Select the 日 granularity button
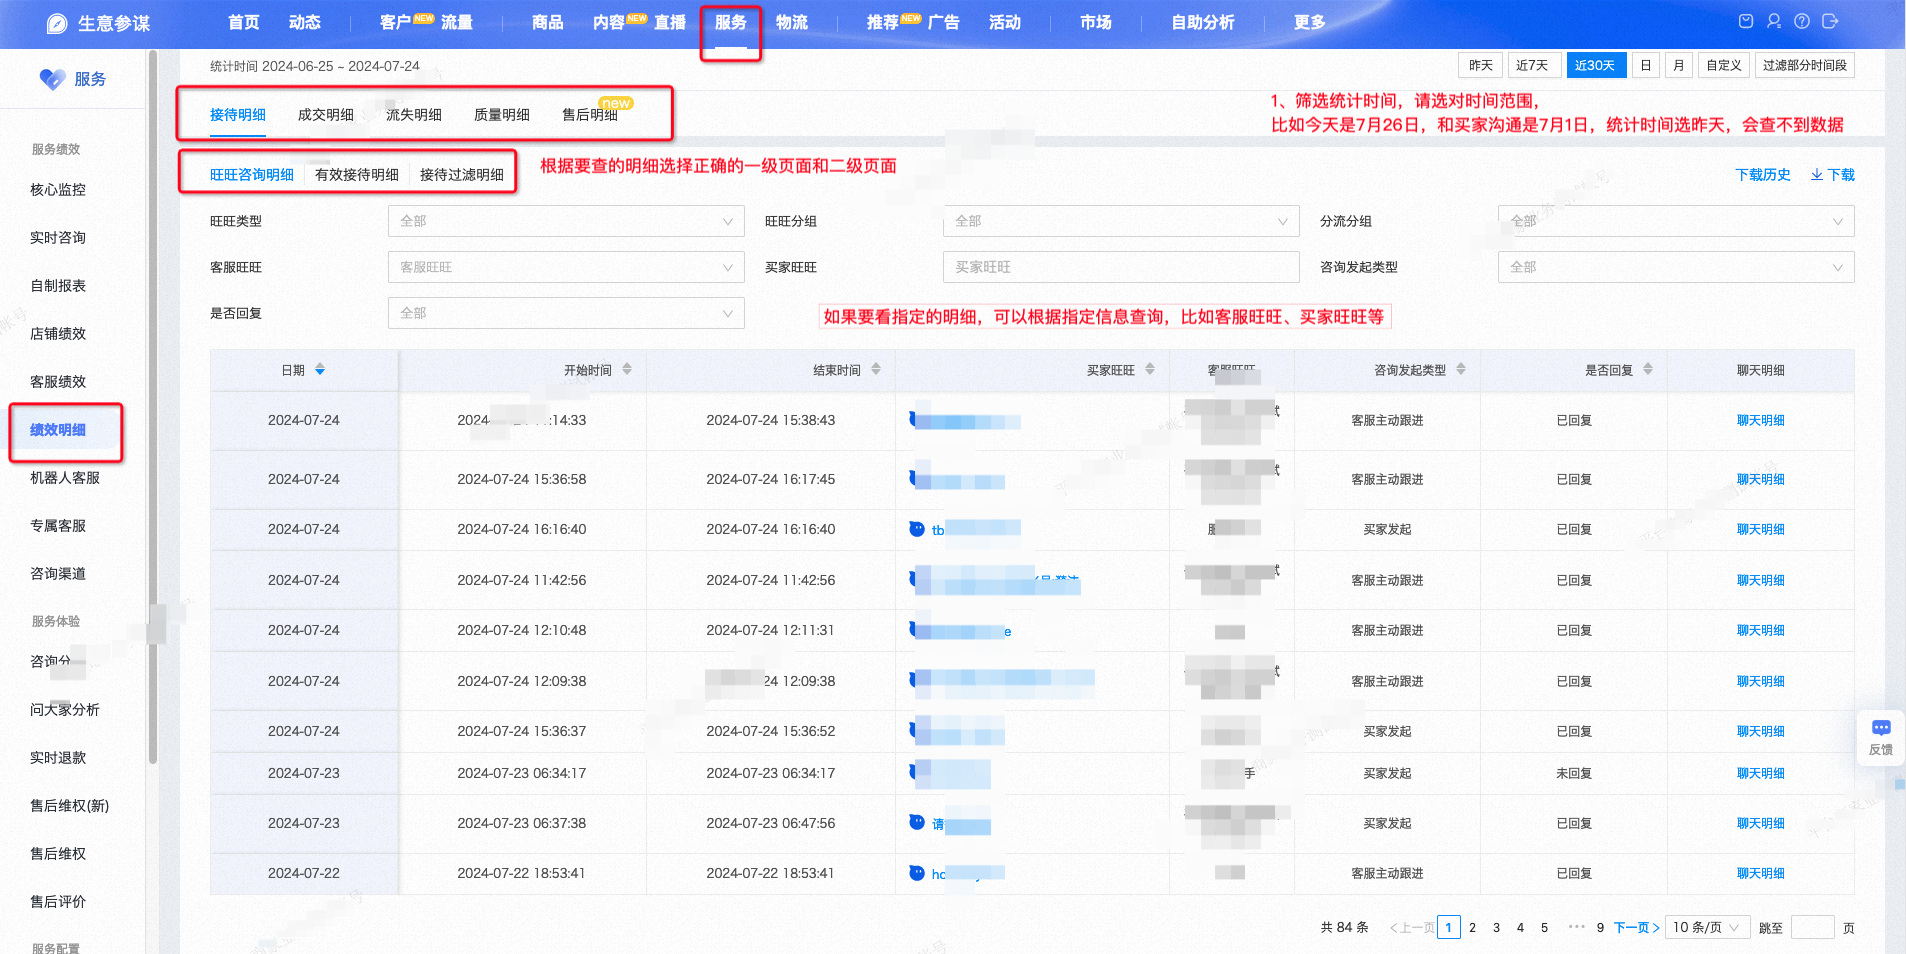The height and width of the screenshot is (954, 1906). (1646, 65)
